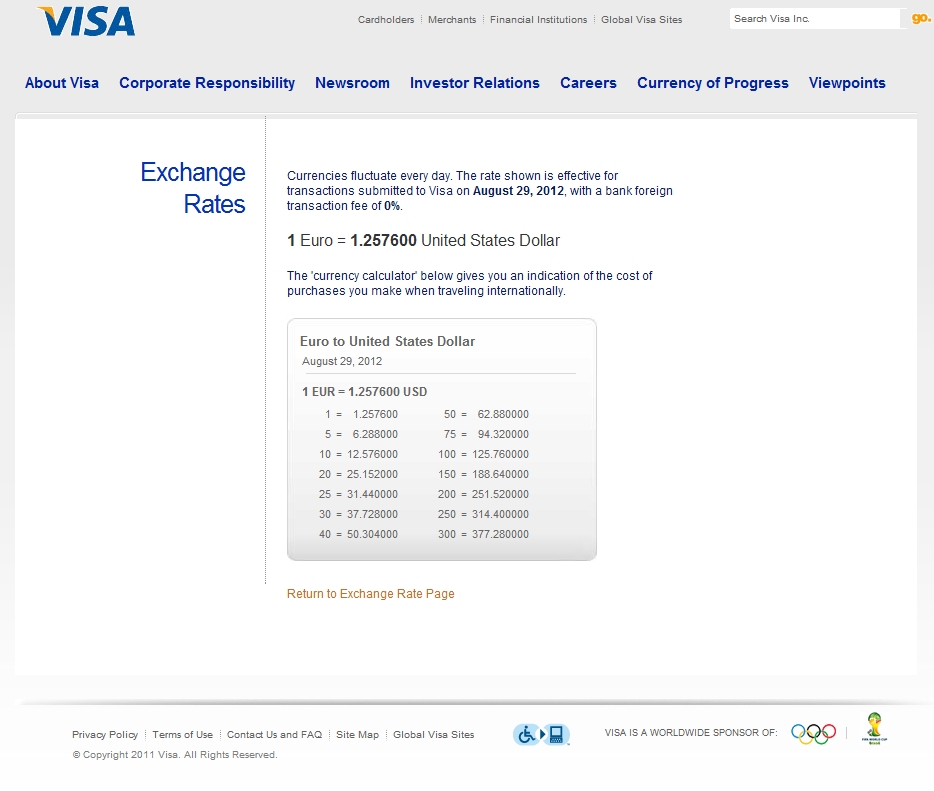This screenshot has height=791, width=934.
Task: Click the Exchange Rates heading
Action: [x=193, y=188]
